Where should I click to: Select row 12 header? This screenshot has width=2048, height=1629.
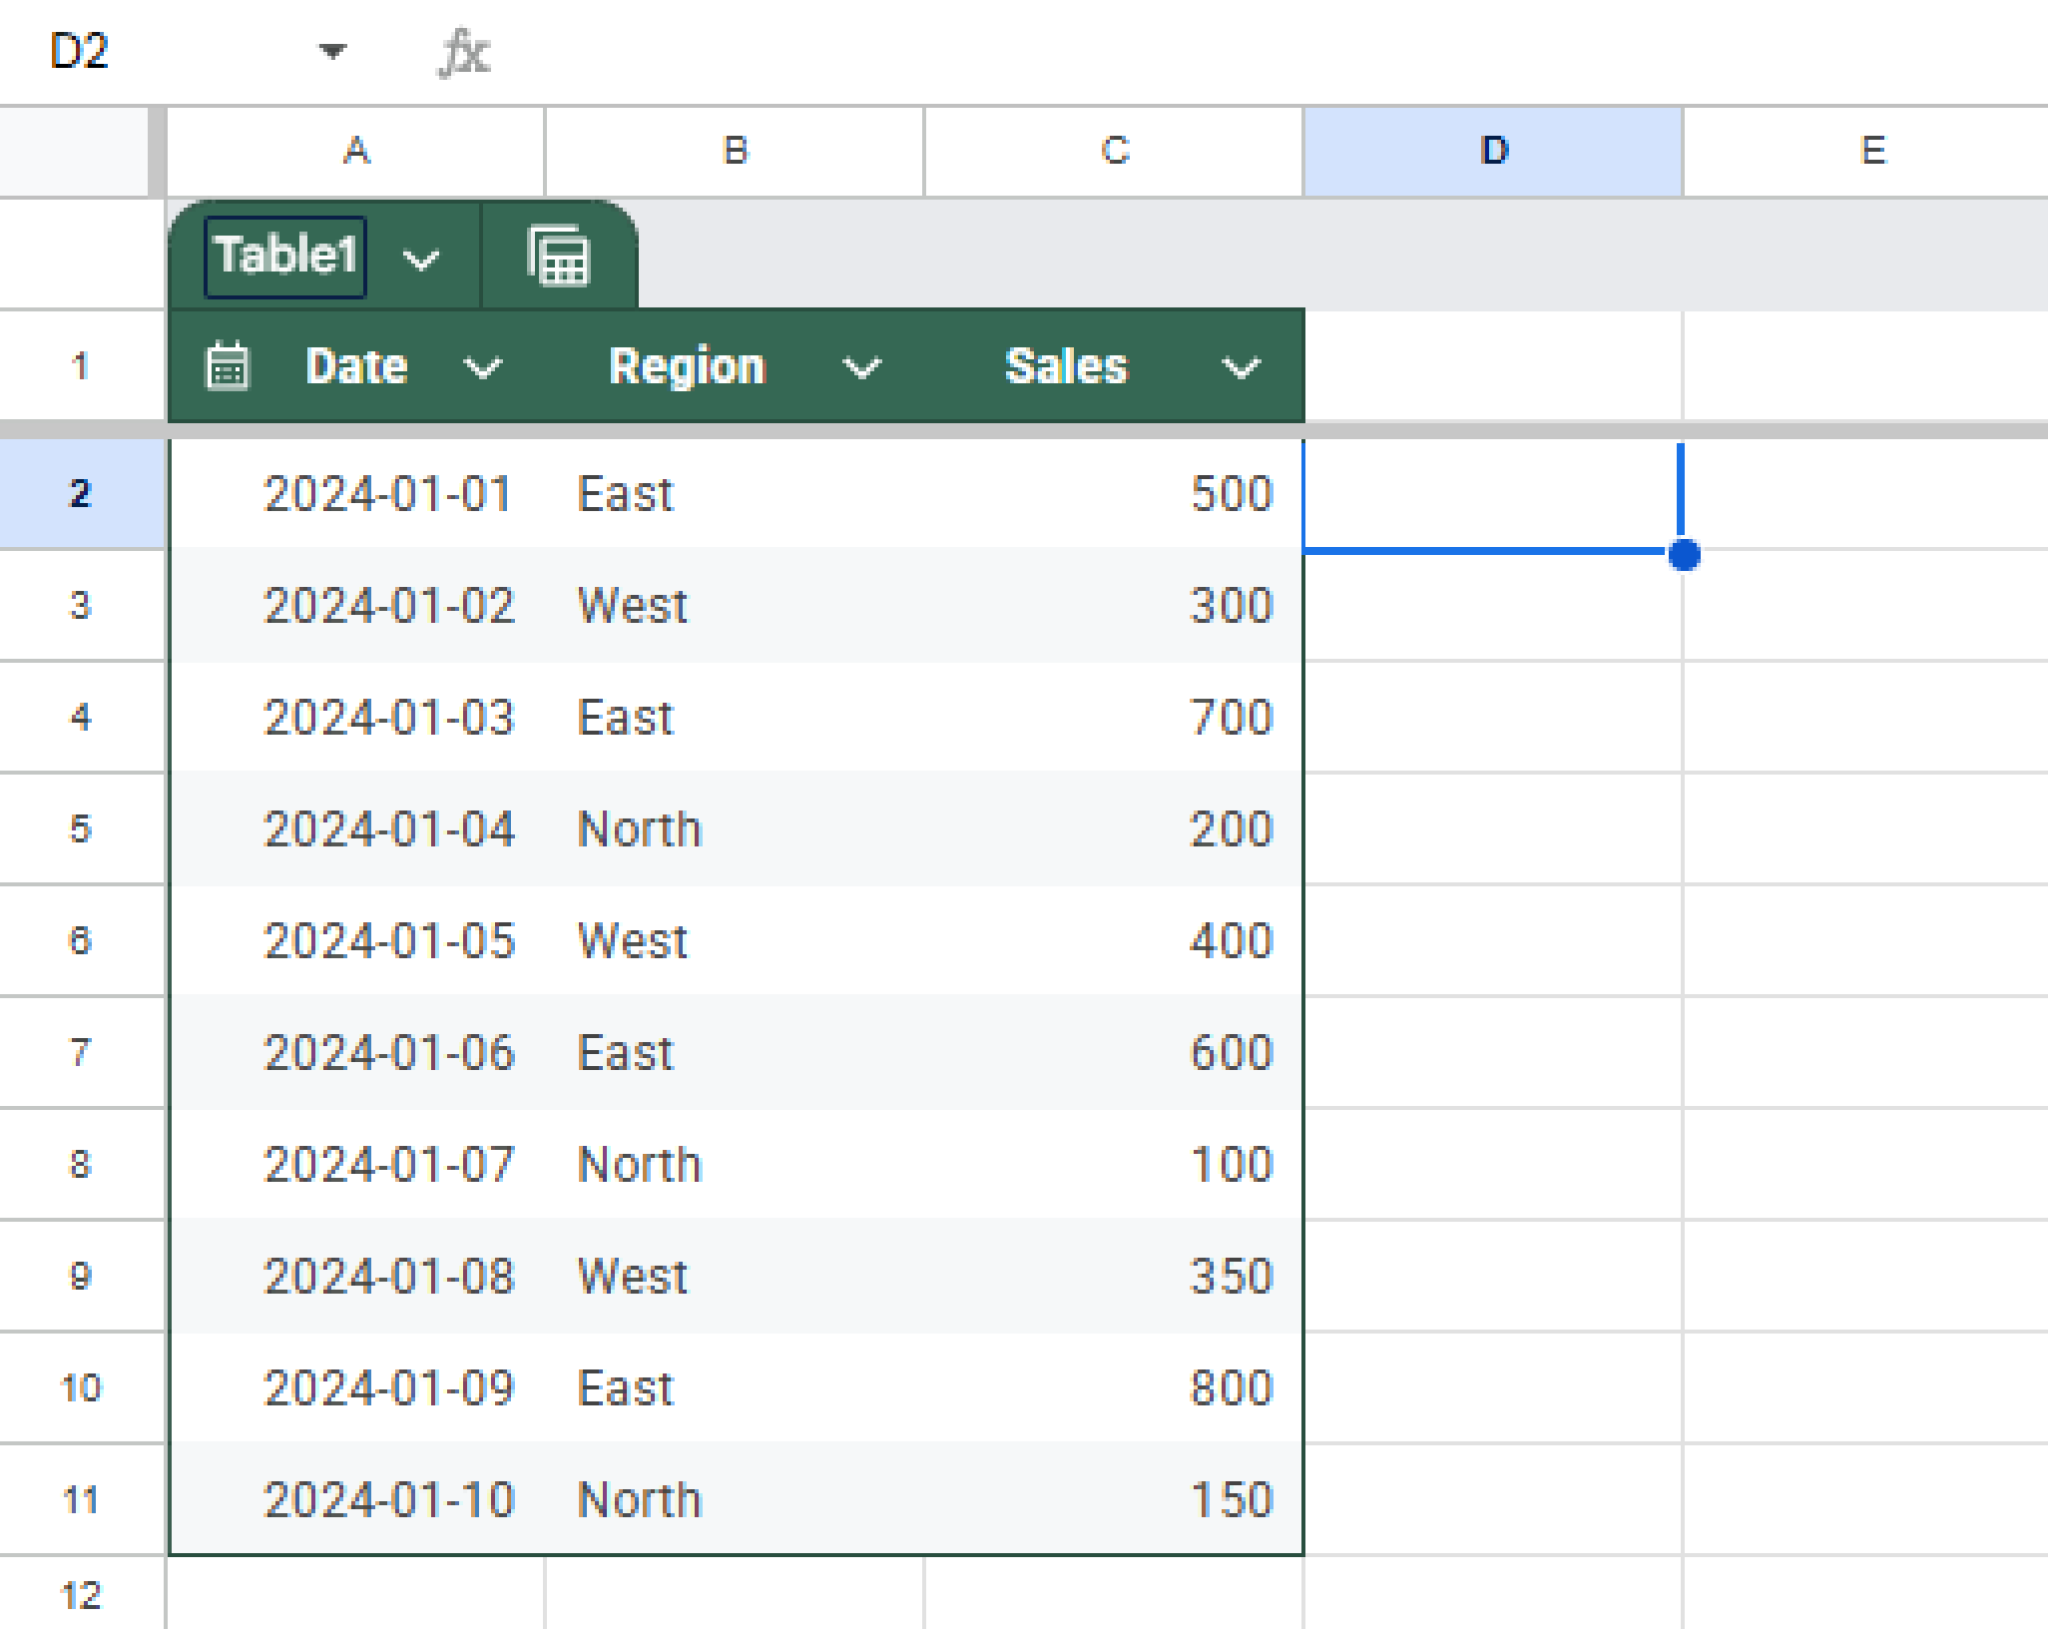tap(82, 1594)
